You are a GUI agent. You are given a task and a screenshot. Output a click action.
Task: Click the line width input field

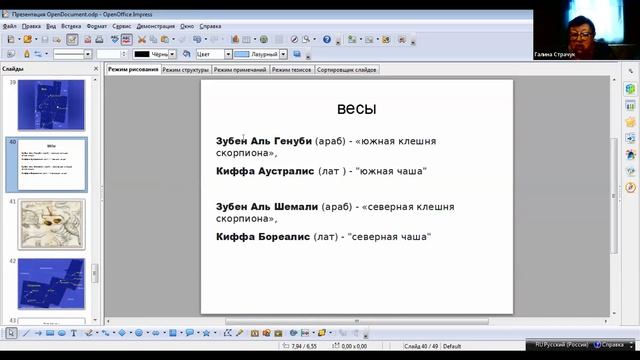coord(109,54)
